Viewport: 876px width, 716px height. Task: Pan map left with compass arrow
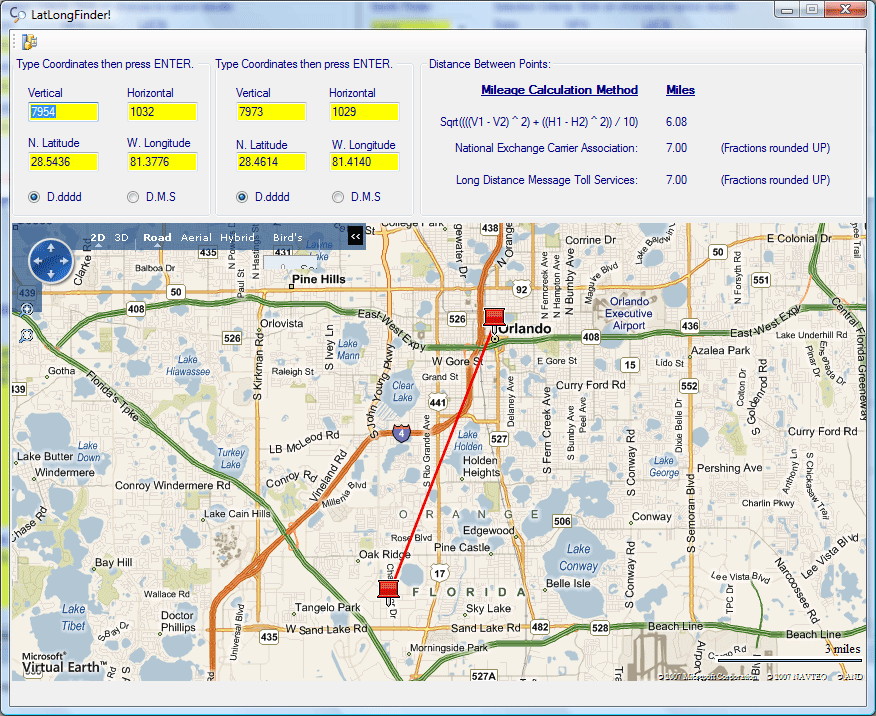[38, 261]
